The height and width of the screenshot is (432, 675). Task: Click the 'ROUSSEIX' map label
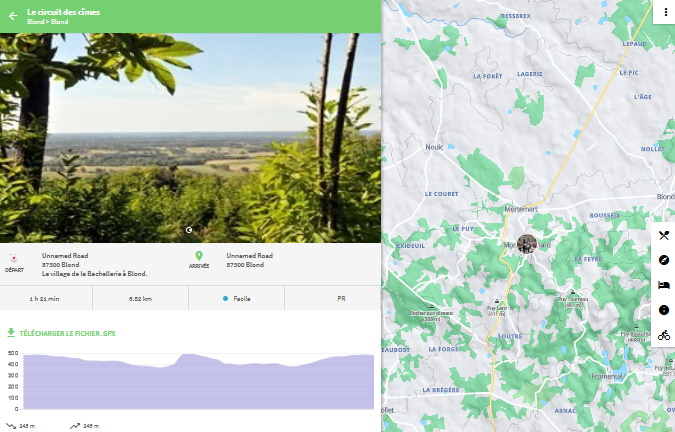click(604, 215)
